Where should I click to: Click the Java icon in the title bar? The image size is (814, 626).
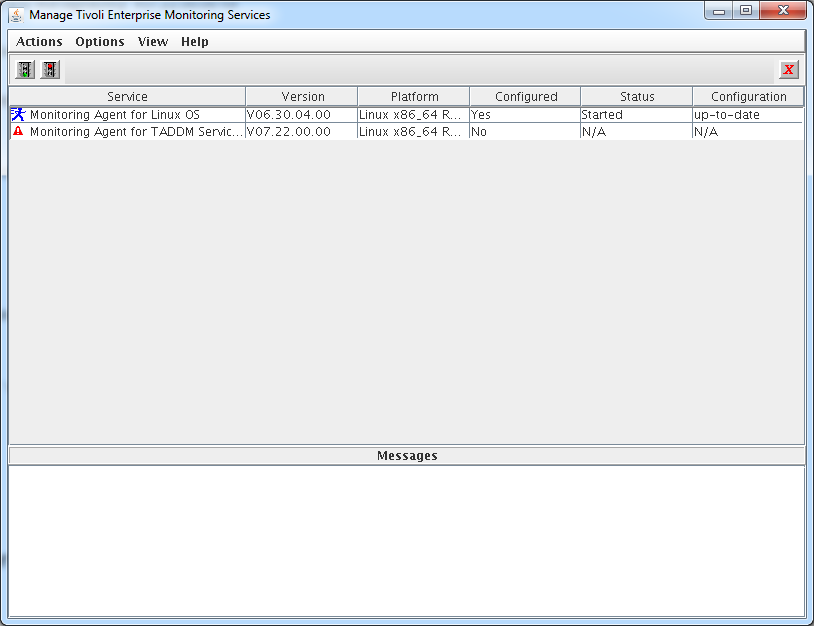(x=16, y=15)
